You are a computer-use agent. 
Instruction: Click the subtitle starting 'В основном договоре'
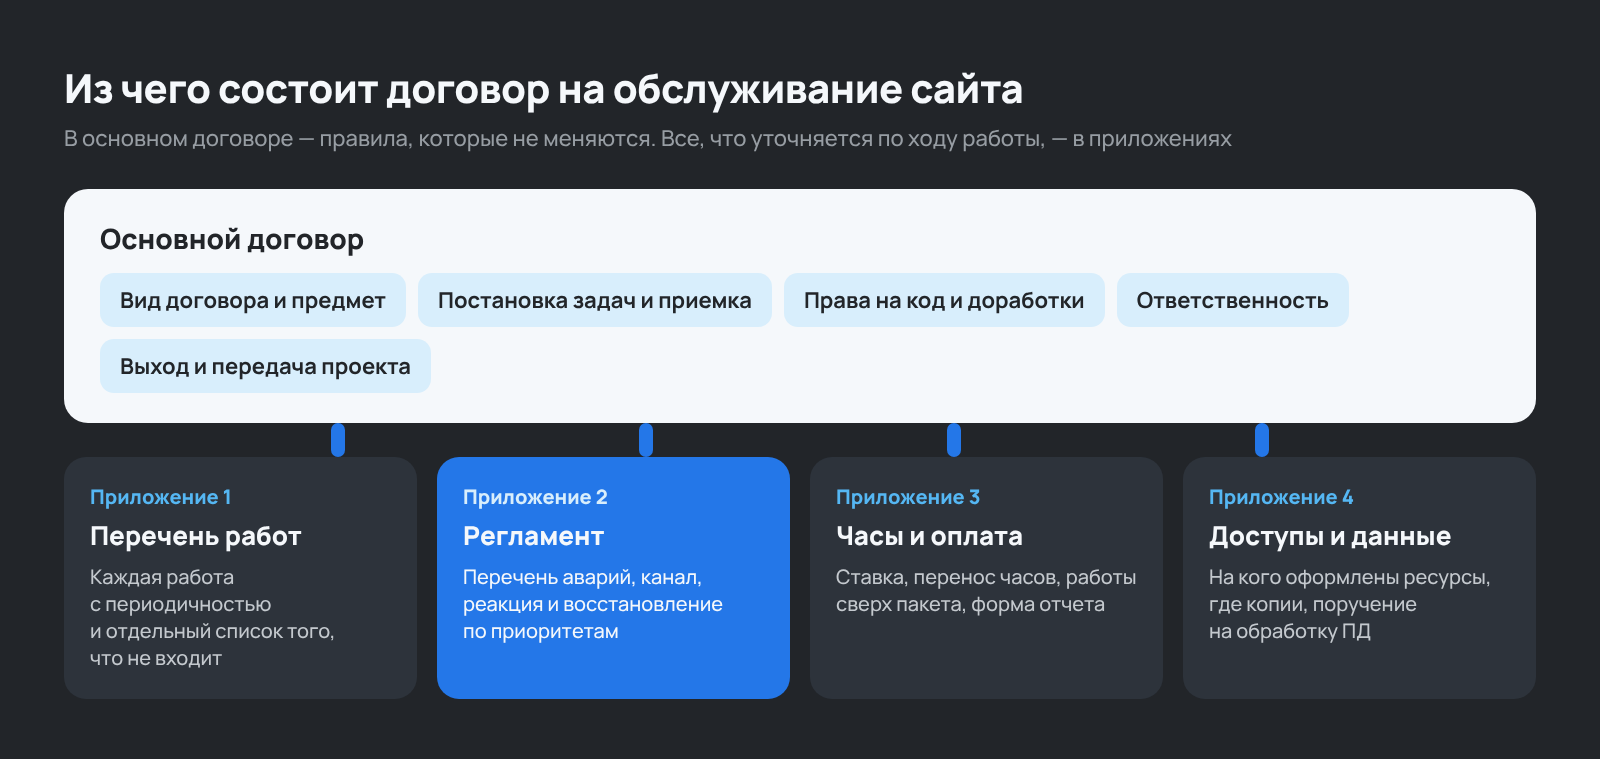click(x=648, y=139)
